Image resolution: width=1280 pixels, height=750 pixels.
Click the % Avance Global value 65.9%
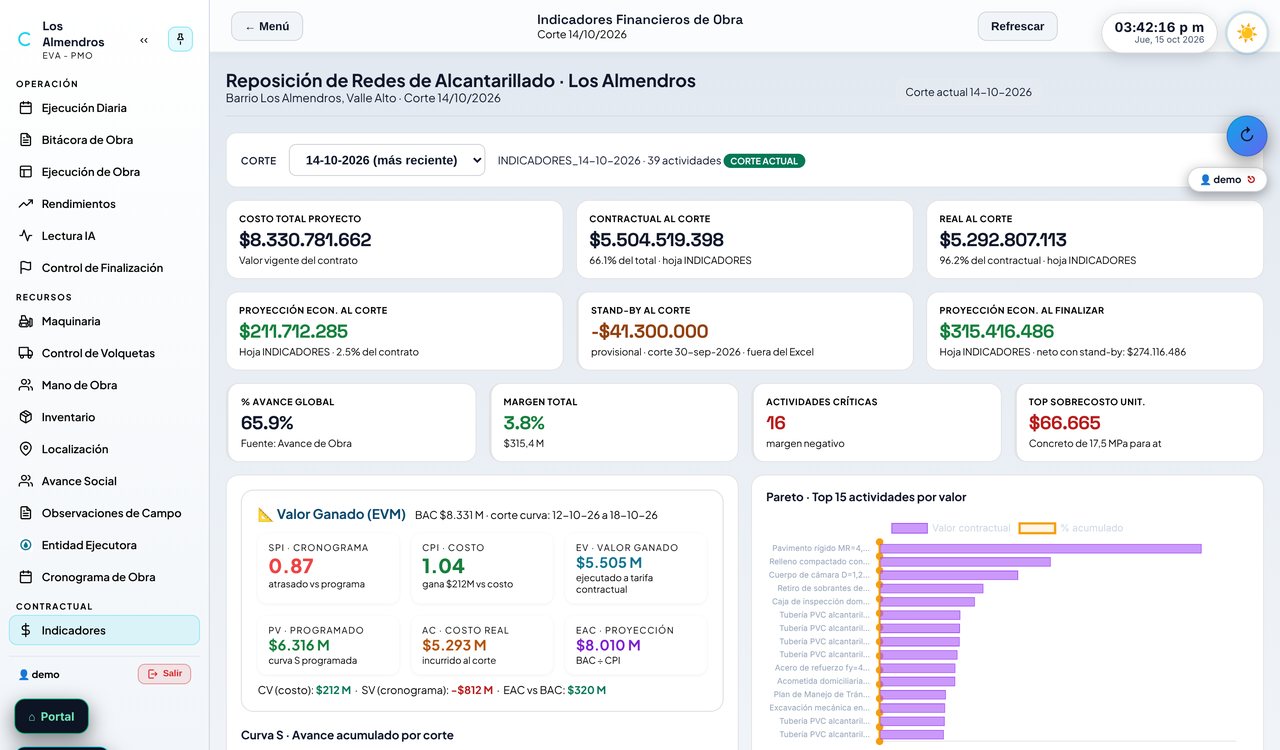267,423
